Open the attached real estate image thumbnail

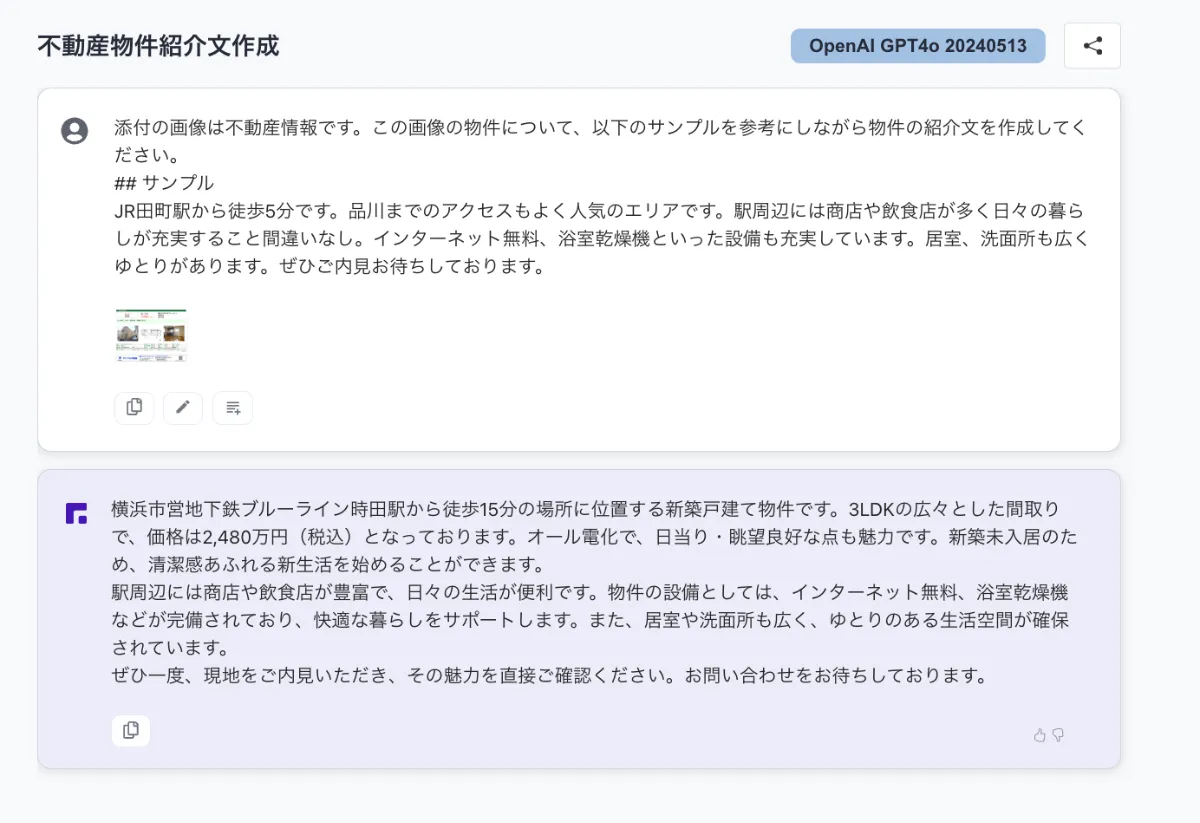pos(151,335)
